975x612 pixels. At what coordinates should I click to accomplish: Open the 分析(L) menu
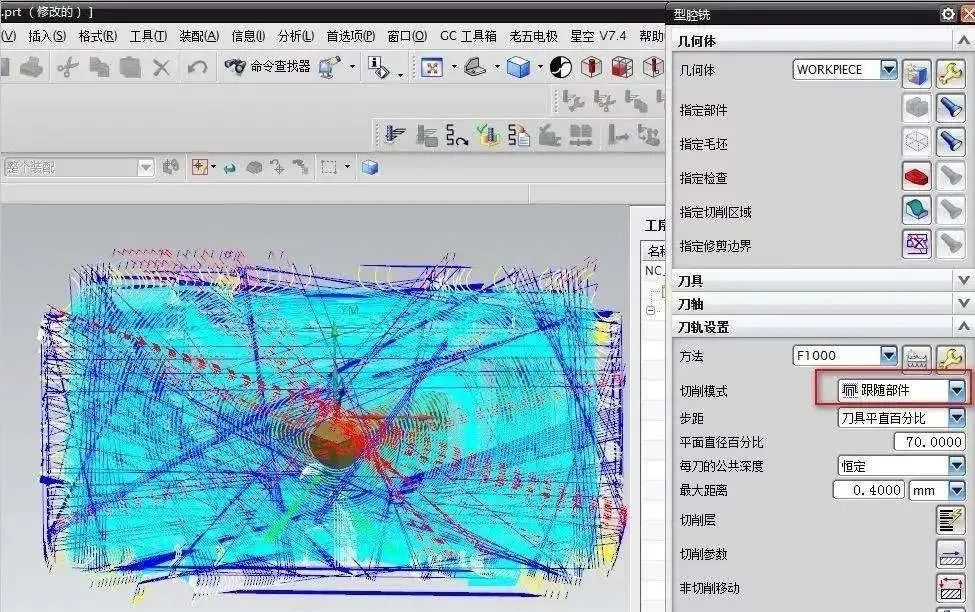tap(295, 36)
